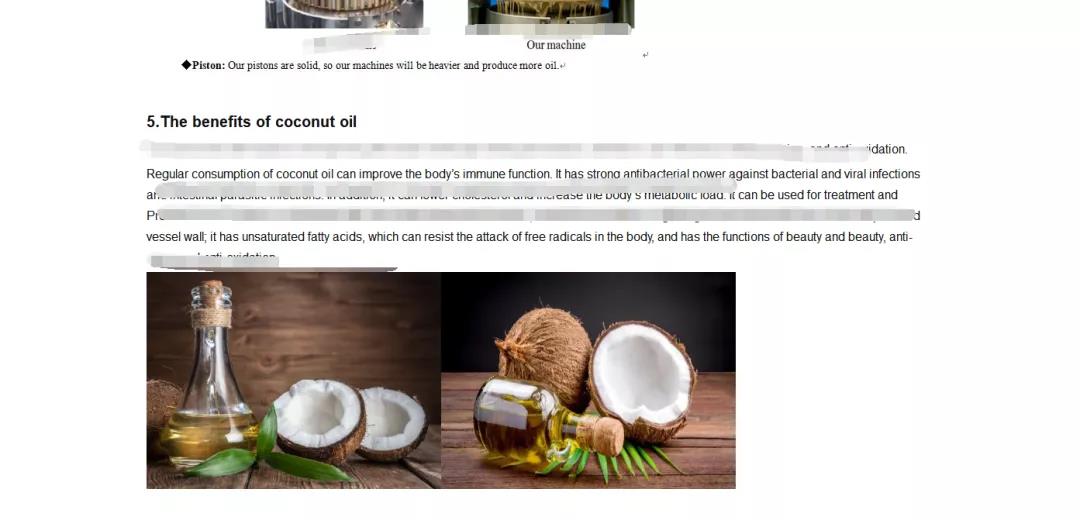This screenshot has height=520, width=1080.
Task: Click the diamond bullet before Piston
Action: 186,65
